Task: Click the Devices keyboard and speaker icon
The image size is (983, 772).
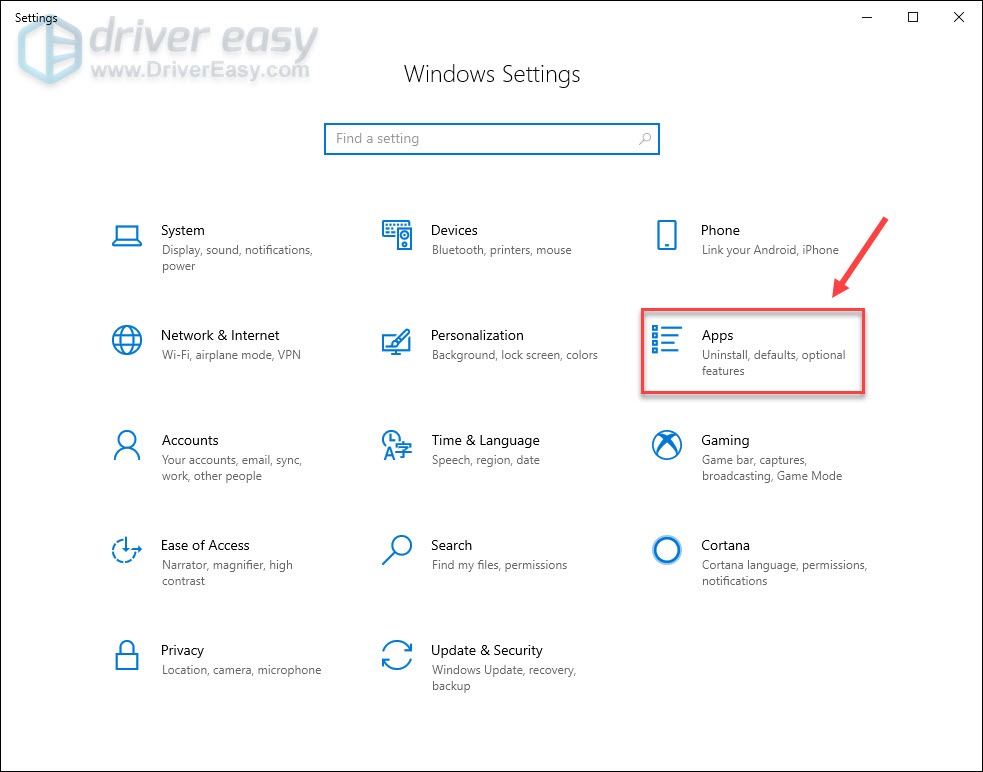Action: (397, 235)
